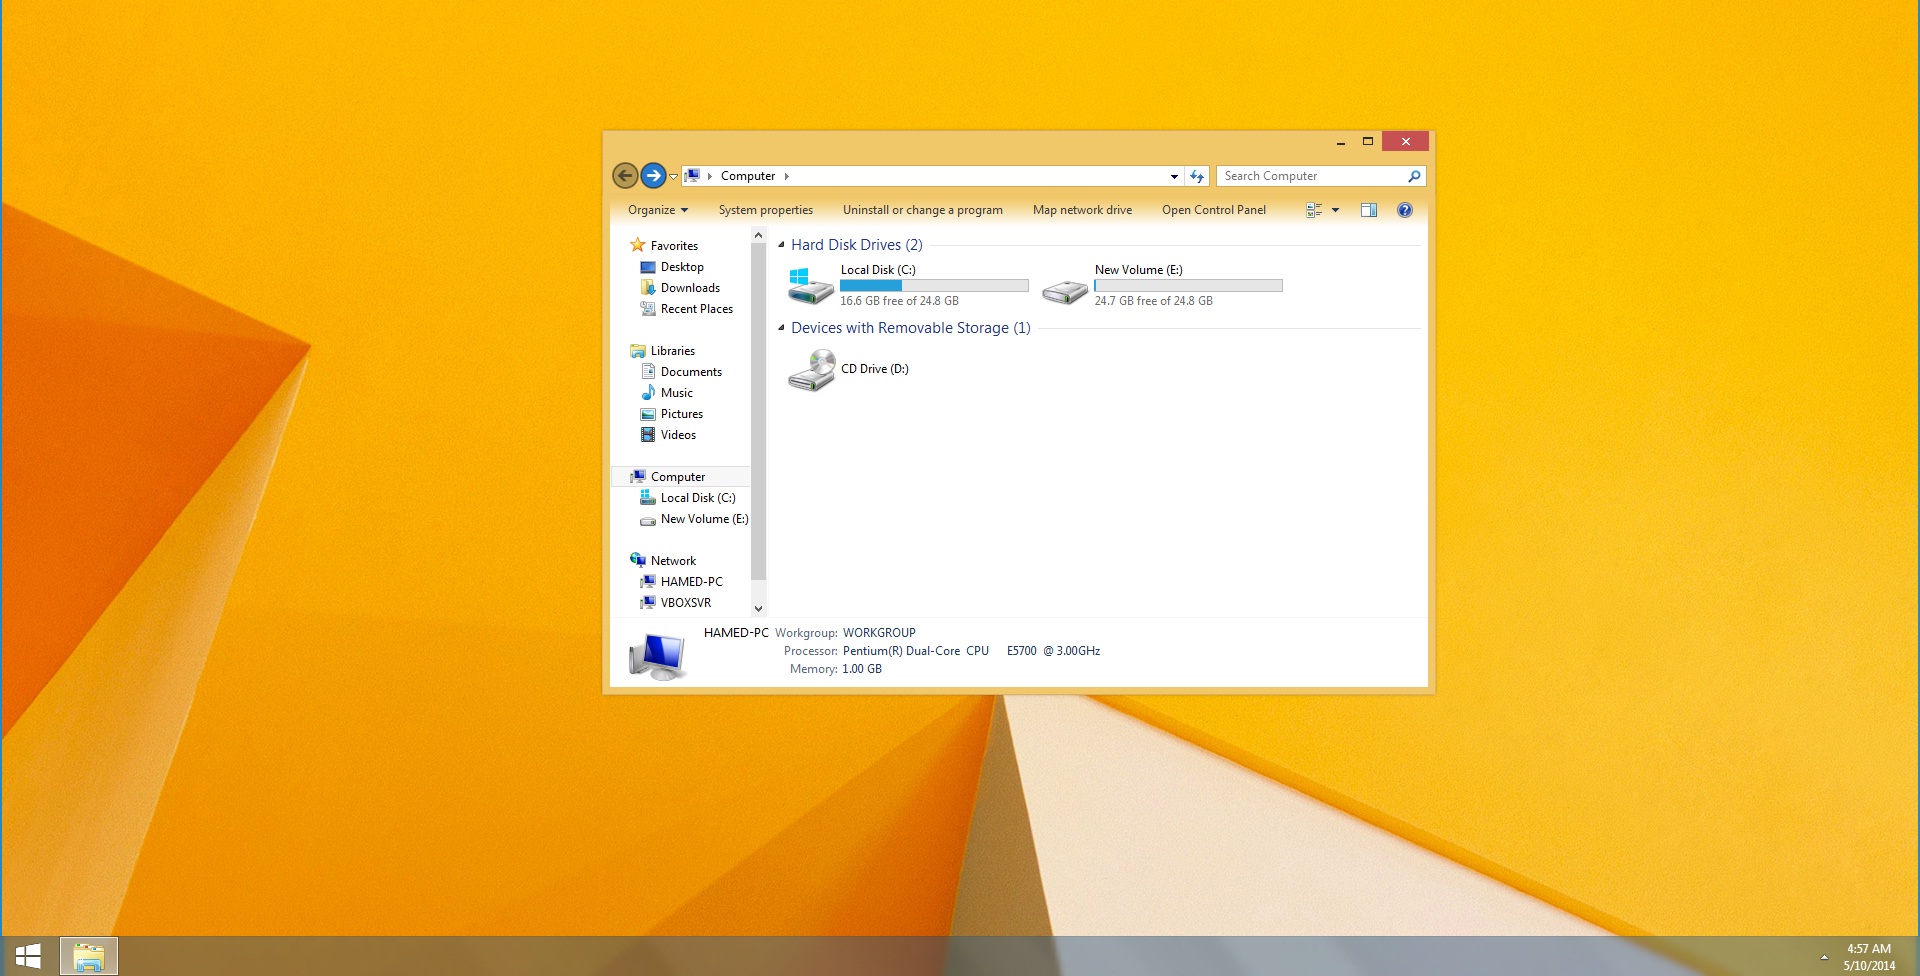Open System properties
The width and height of the screenshot is (1920, 976).
tap(765, 210)
